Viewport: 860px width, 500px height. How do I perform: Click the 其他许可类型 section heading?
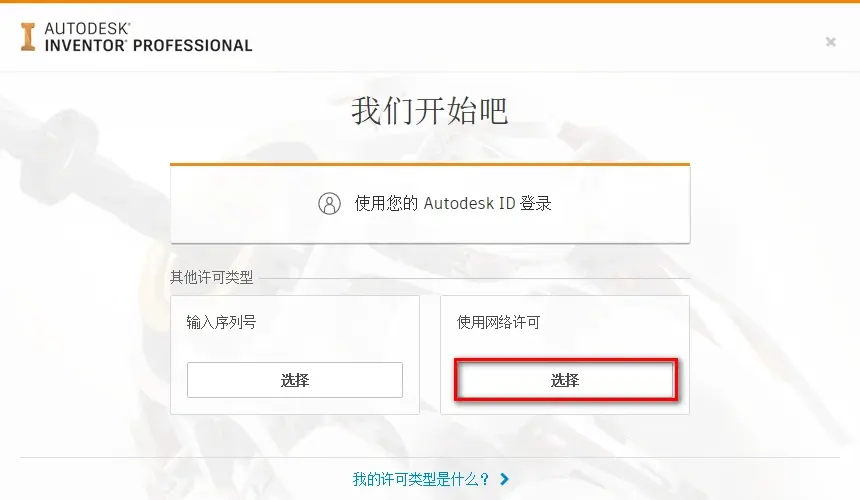[212, 277]
